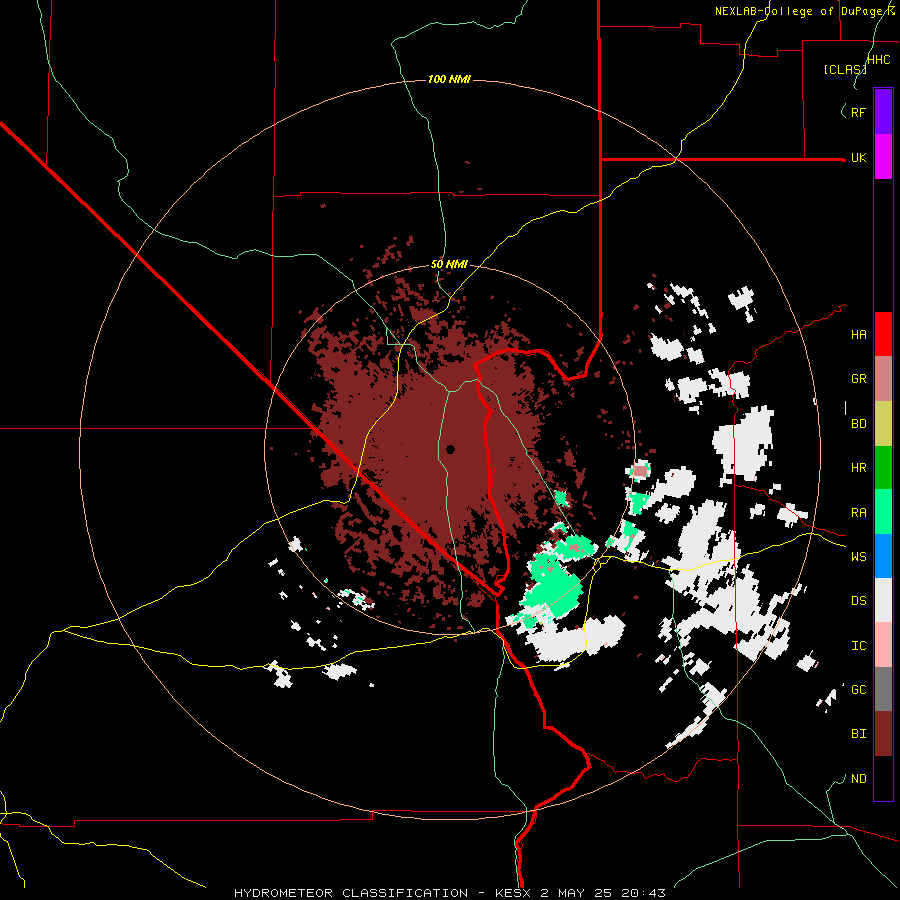Click the DS legend label
This screenshot has width=900, height=900.
coord(858,601)
